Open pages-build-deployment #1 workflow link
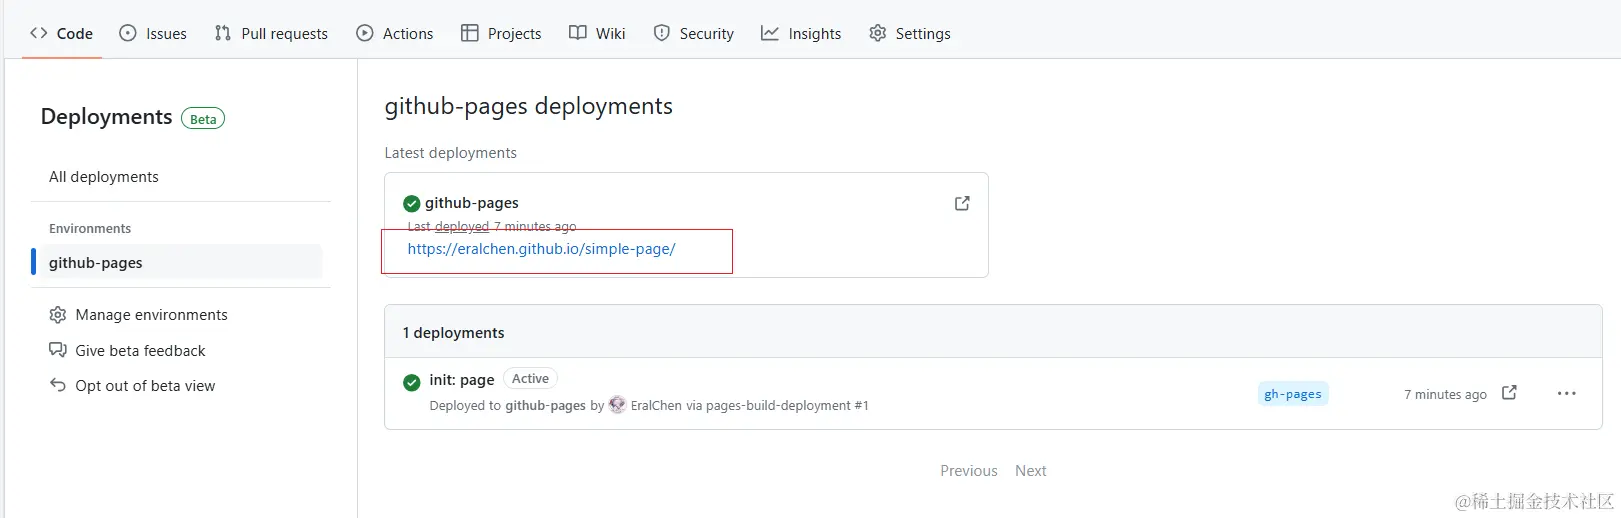Screen dimensions: 1621x518 click(x=787, y=406)
